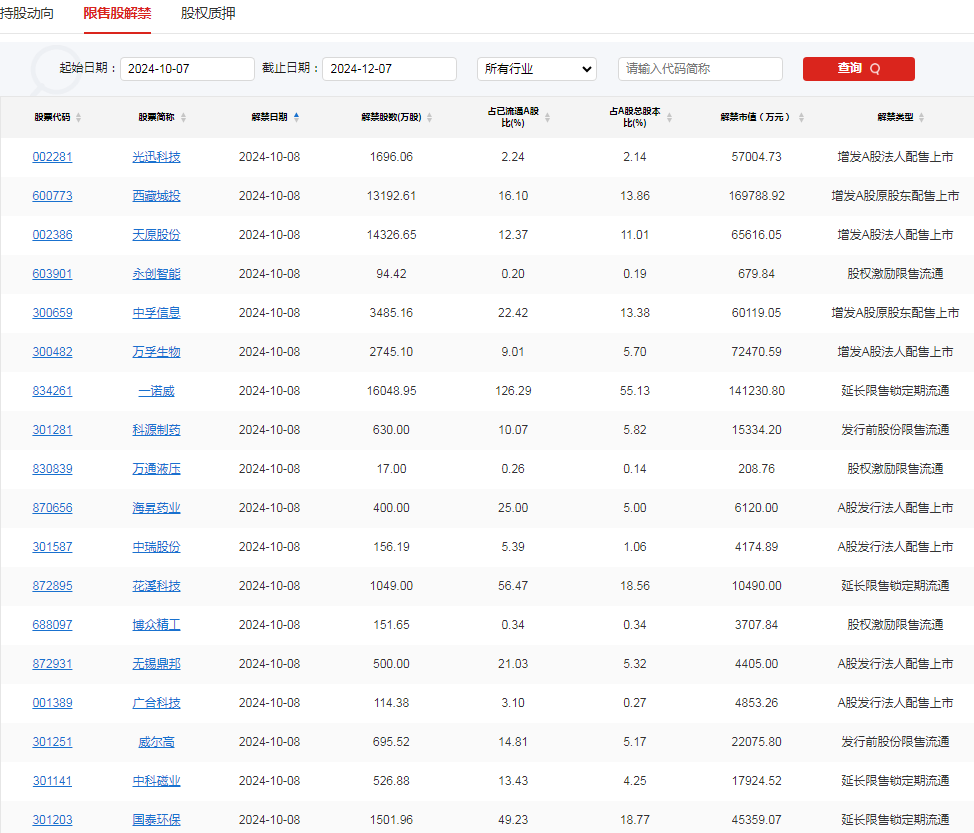The width and height of the screenshot is (974, 833).
Task: Sort by 股票代码 column arrow
Action: pyautogui.click(x=78, y=118)
